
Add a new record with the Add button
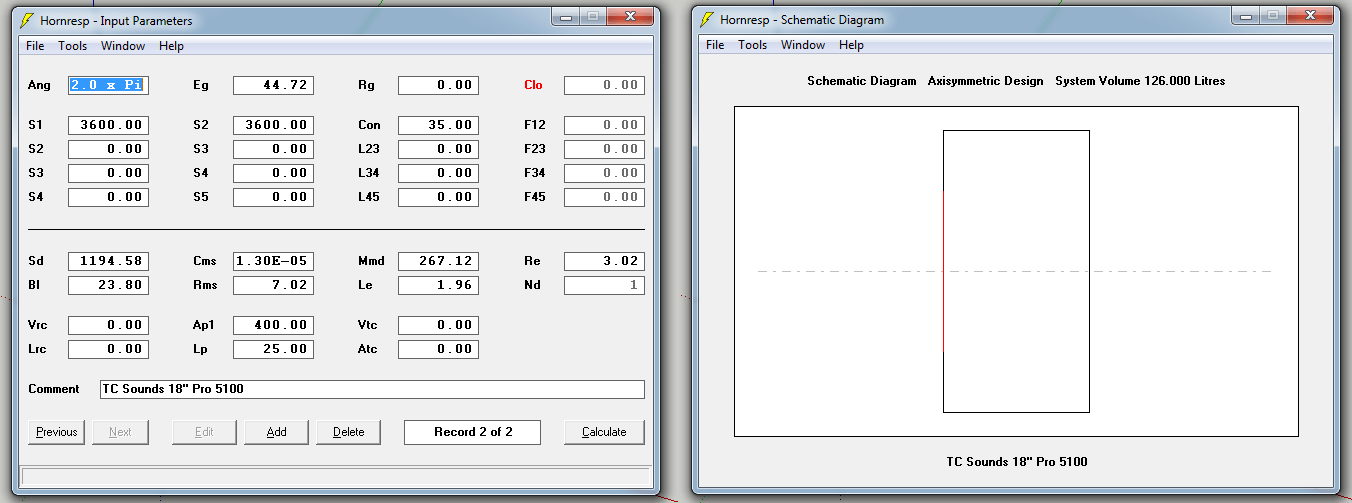point(277,432)
